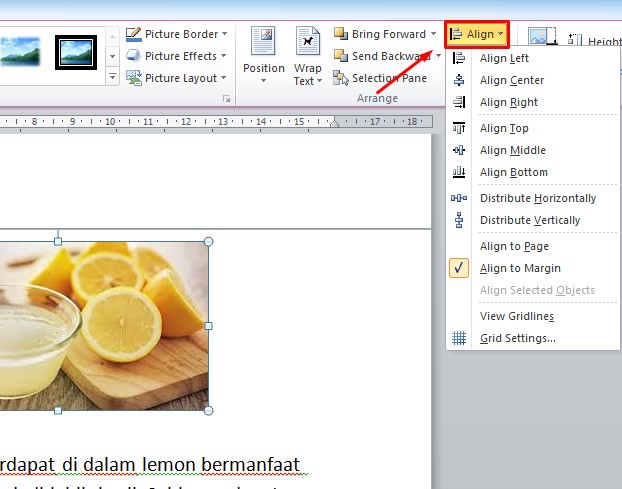This screenshot has width=622, height=489.
Task: Open Grid Settings... dialog
Action: pyautogui.click(x=518, y=338)
